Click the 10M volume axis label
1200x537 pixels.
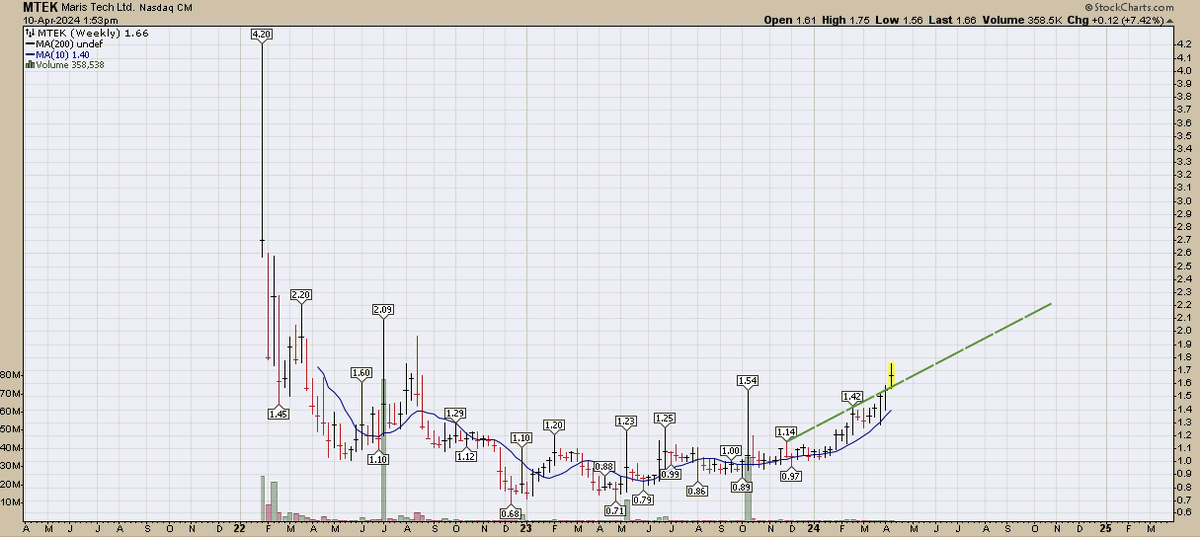(12, 502)
